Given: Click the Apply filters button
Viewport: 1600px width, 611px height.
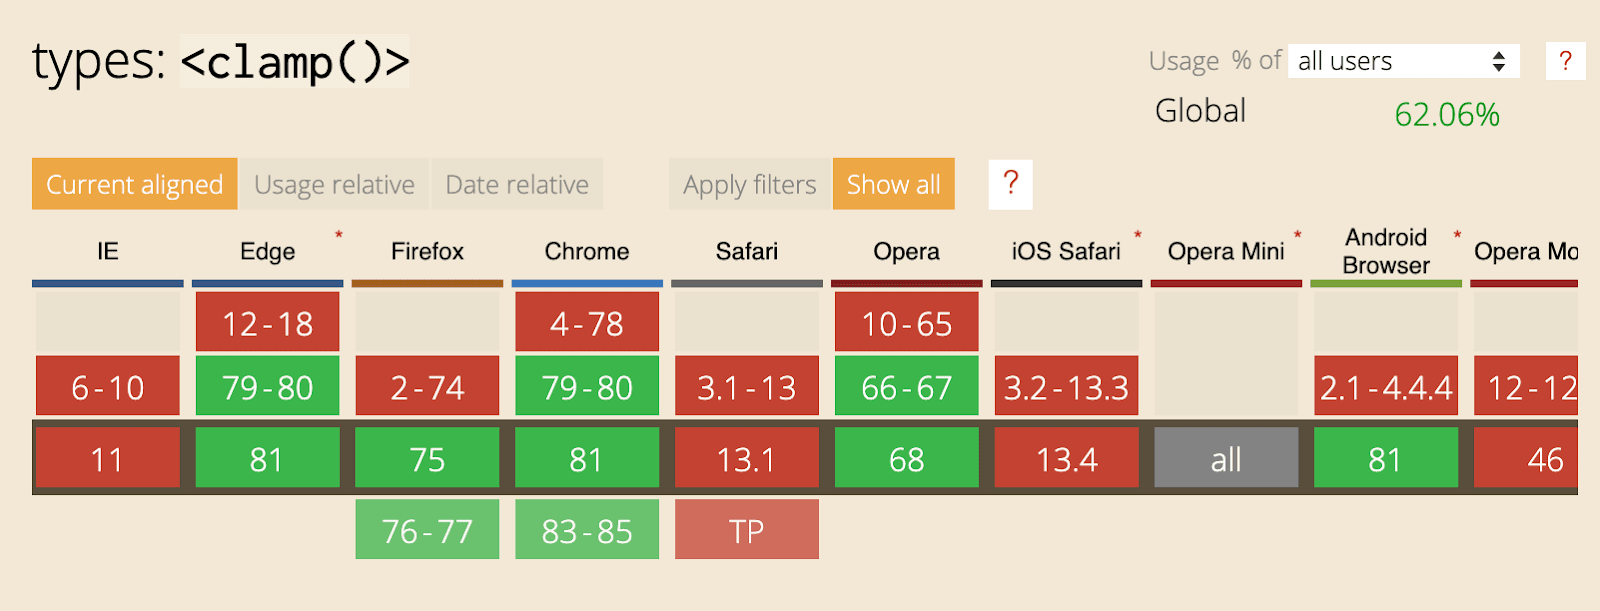Looking at the screenshot, I should click(x=750, y=184).
